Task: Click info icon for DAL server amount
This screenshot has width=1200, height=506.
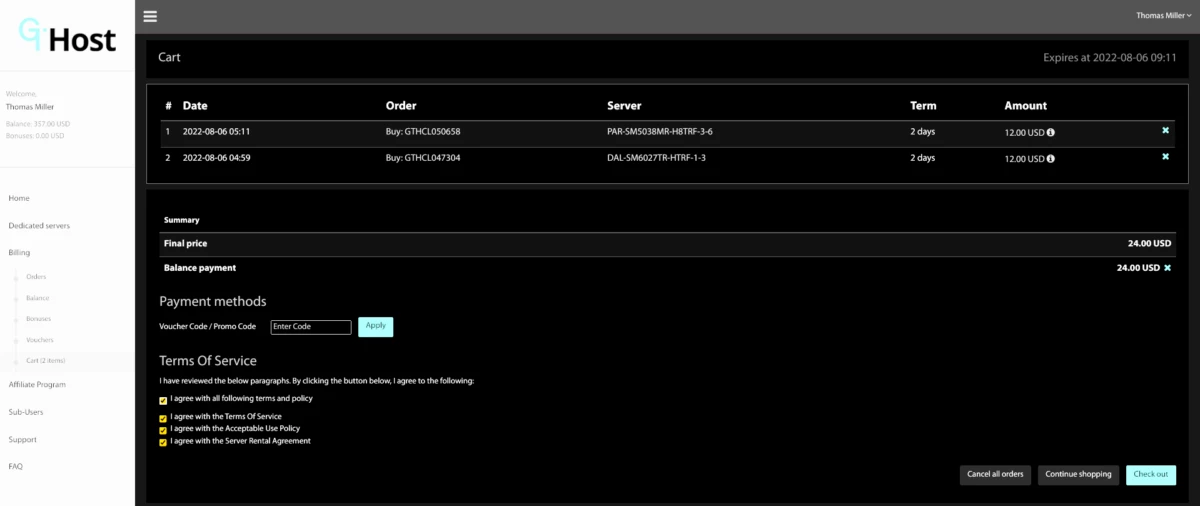Action: click(x=1051, y=158)
